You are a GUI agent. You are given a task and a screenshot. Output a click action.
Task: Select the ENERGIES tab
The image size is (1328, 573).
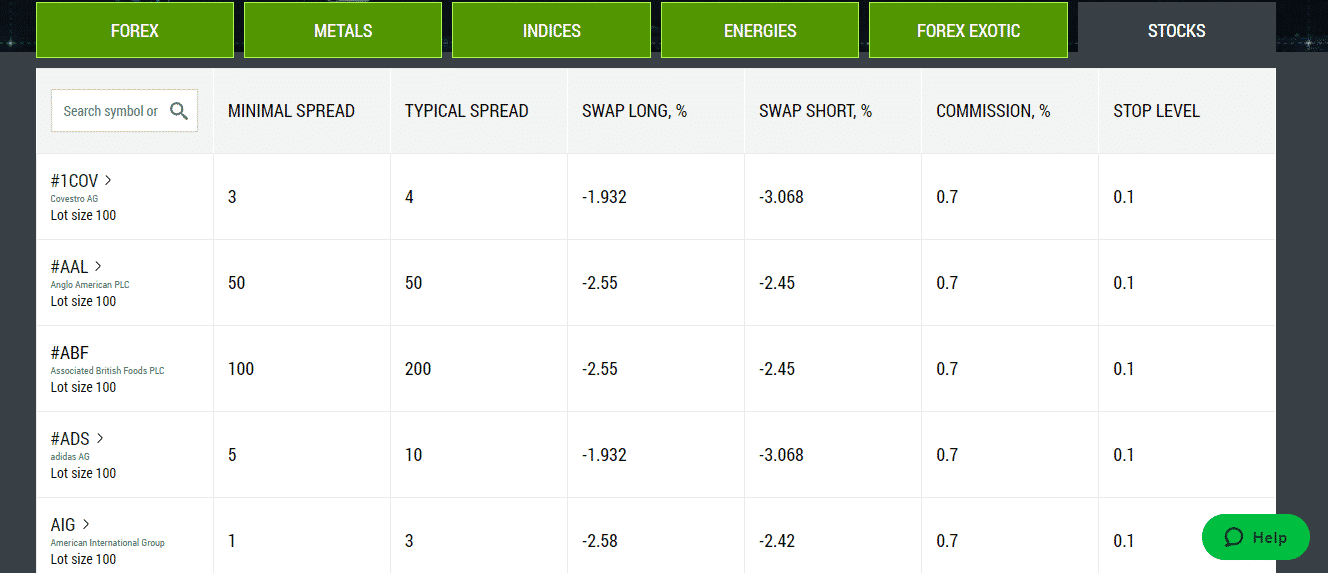[x=760, y=30]
